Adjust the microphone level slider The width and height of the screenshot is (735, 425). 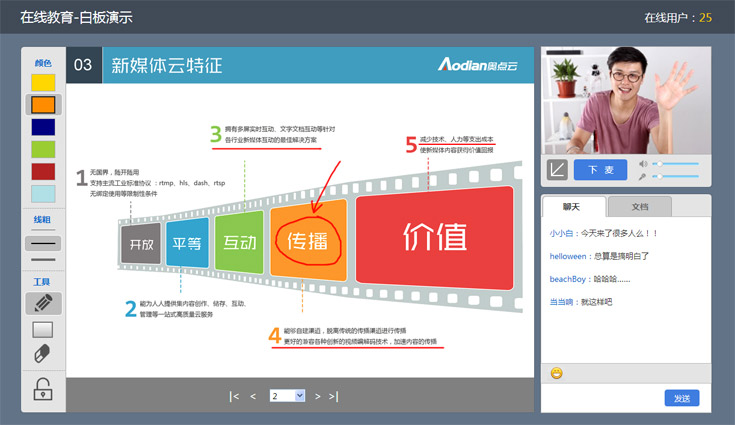(675, 176)
